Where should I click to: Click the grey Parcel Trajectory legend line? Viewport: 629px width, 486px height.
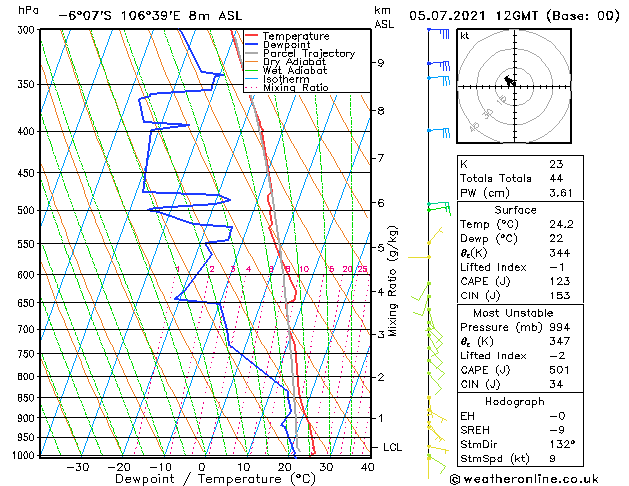[x=251, y=53]
